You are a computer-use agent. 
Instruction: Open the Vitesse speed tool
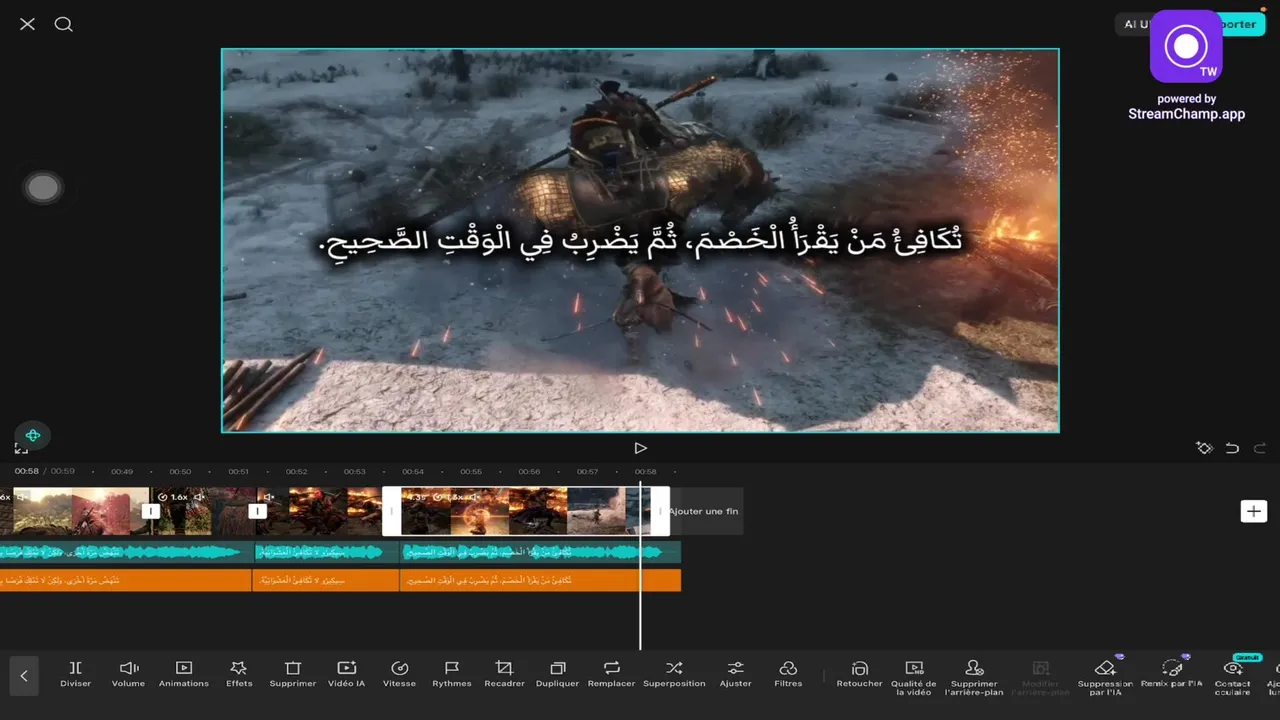[x=399, y=674]
